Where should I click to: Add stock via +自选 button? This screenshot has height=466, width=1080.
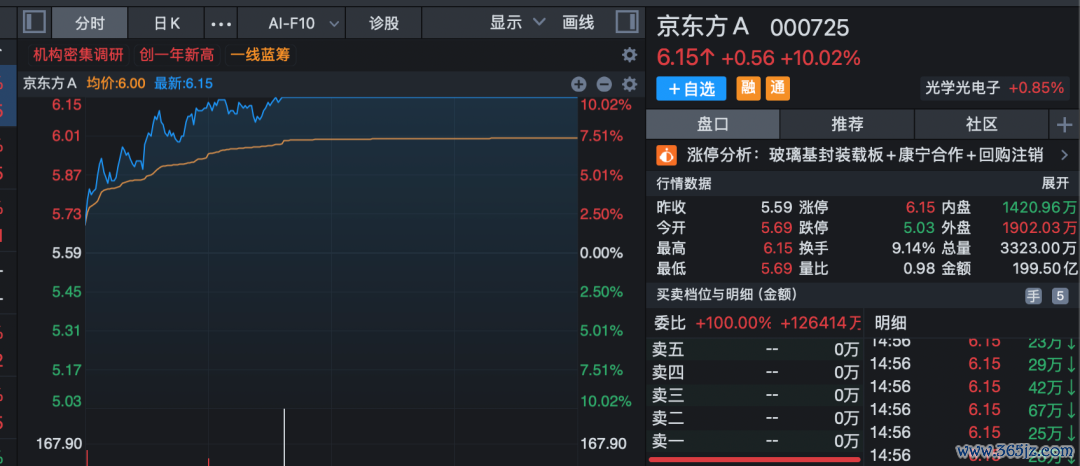(691, 89)
